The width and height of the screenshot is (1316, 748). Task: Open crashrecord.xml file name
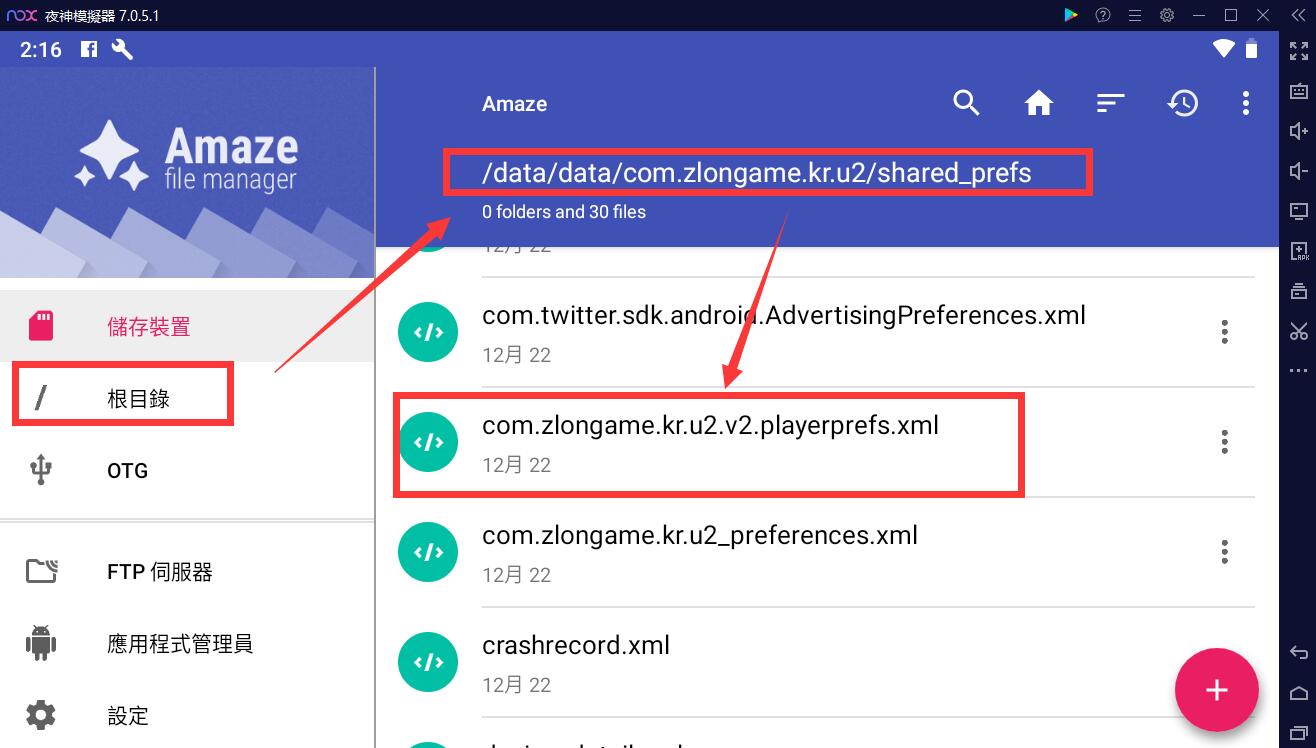pos(576,646)
